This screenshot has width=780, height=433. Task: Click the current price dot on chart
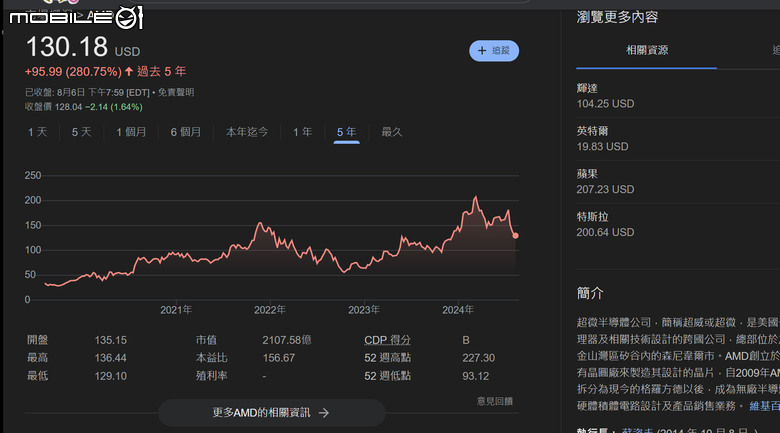coord(515,236)
